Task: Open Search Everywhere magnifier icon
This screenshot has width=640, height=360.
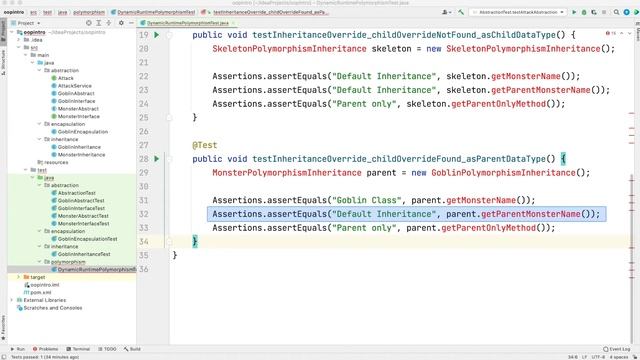Action: point(616,12)
